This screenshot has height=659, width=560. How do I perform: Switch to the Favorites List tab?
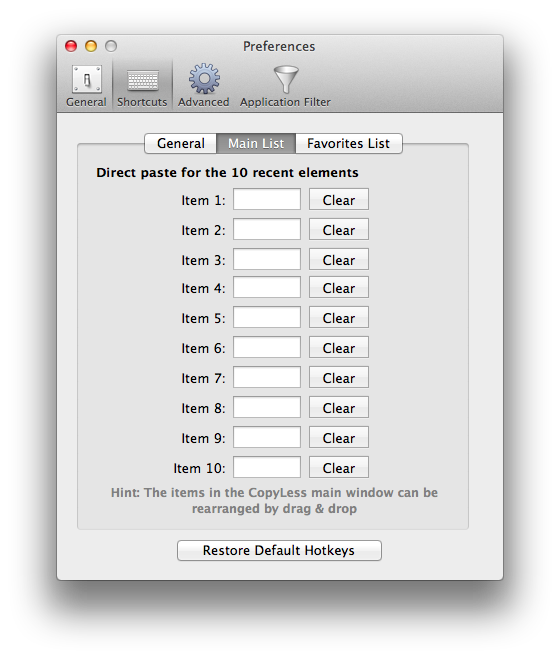349,143
